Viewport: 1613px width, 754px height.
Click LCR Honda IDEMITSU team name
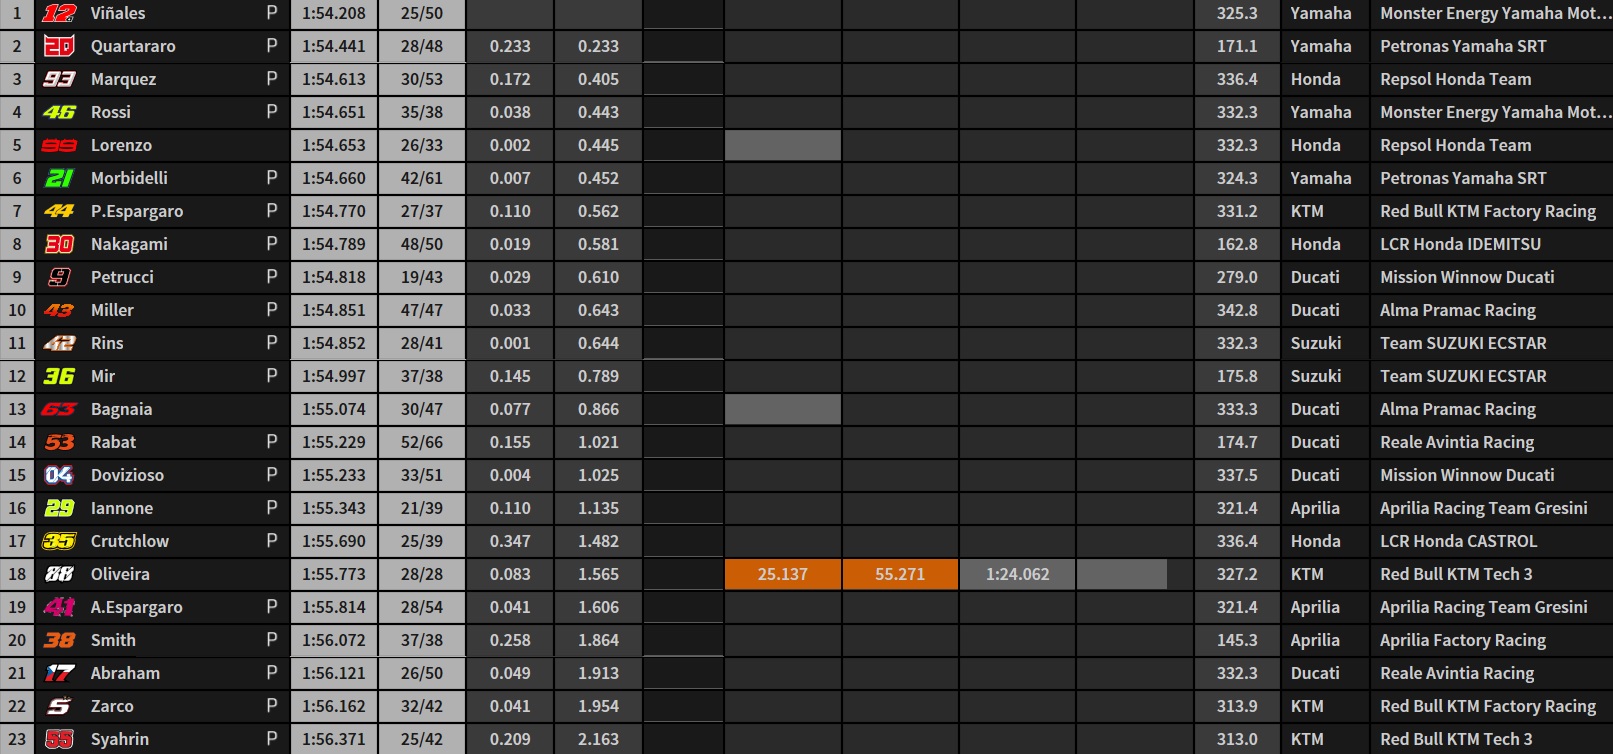click(1460, 244)
